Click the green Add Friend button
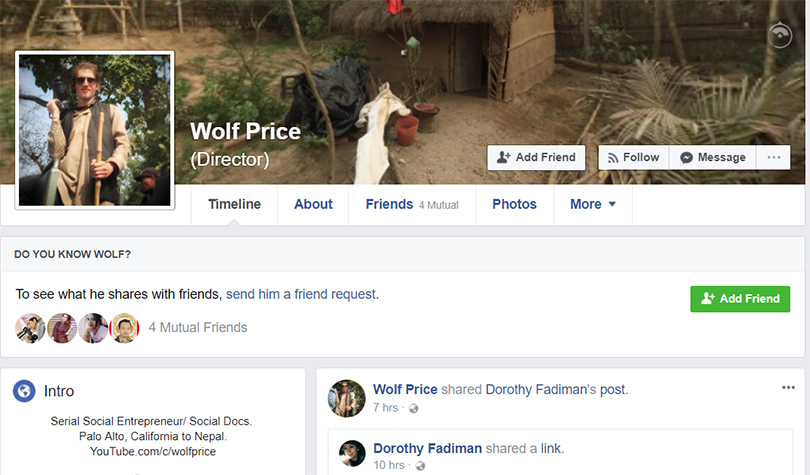This screenshot has height=475, width=810. (740, 298)
